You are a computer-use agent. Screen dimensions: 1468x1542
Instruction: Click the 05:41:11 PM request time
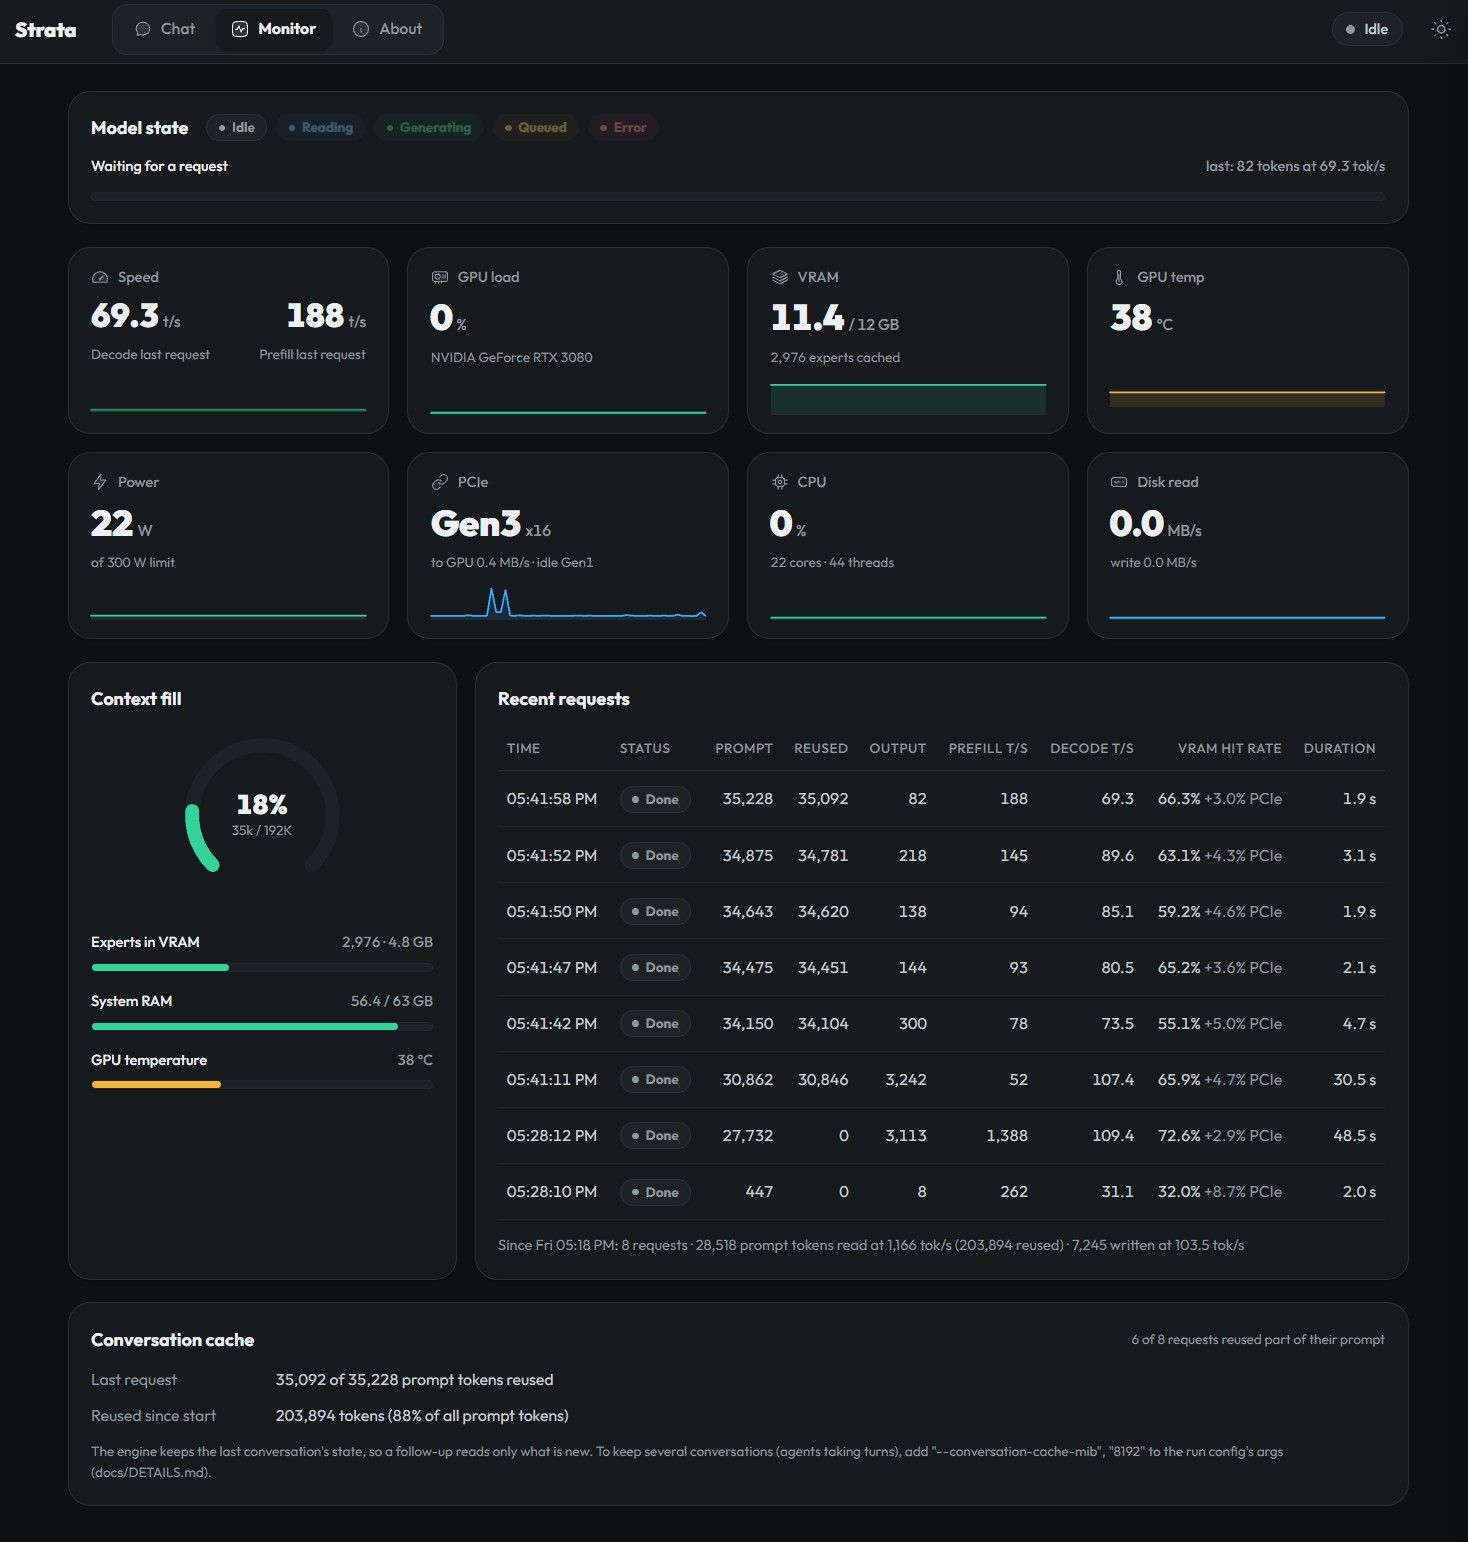click(551, 1080)
